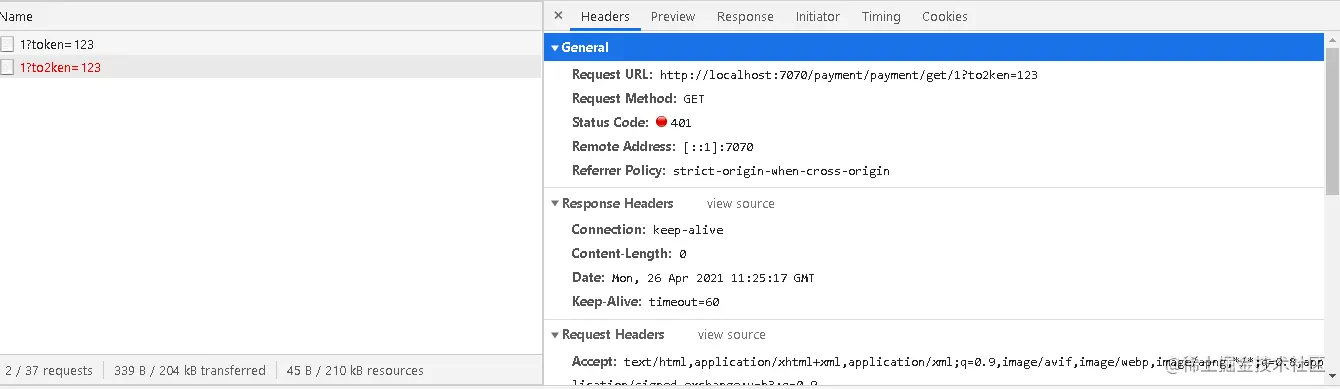Open the Initiator tab

tap(818, 16)
